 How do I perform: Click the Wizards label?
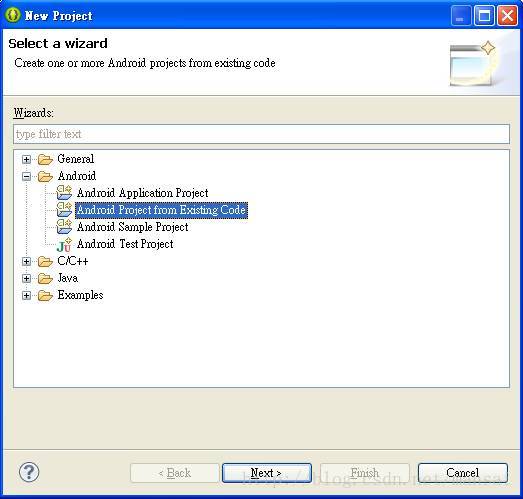33,113
